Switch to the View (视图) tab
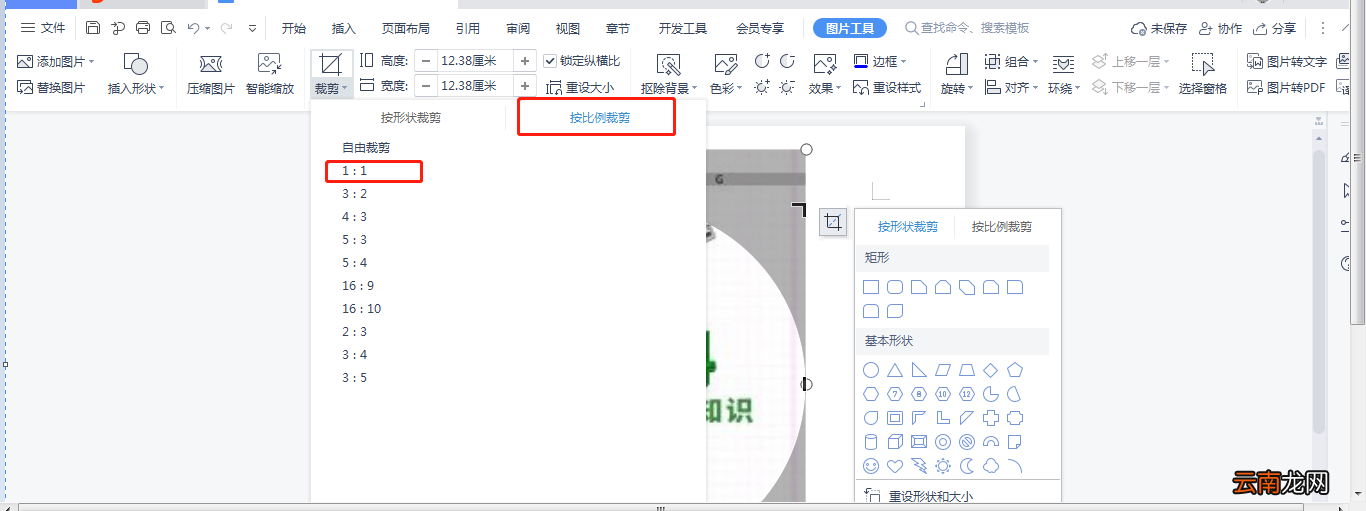The width and height of the screenshot is (1366, 511). tap(568, 28)
